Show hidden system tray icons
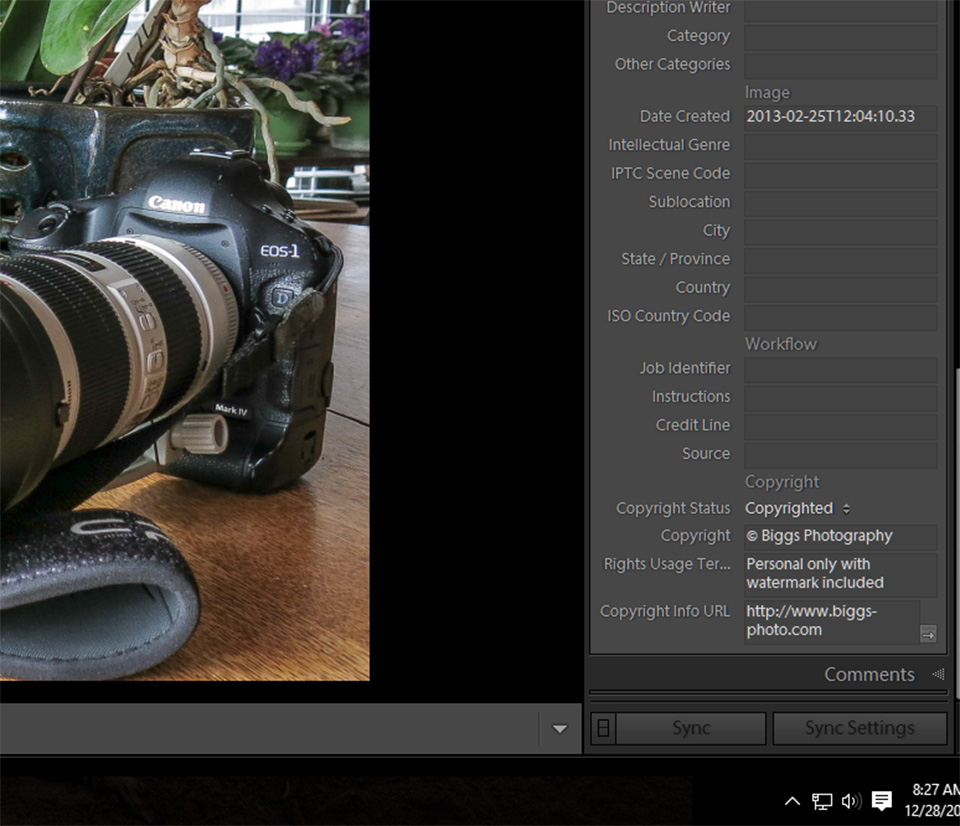 792,801
